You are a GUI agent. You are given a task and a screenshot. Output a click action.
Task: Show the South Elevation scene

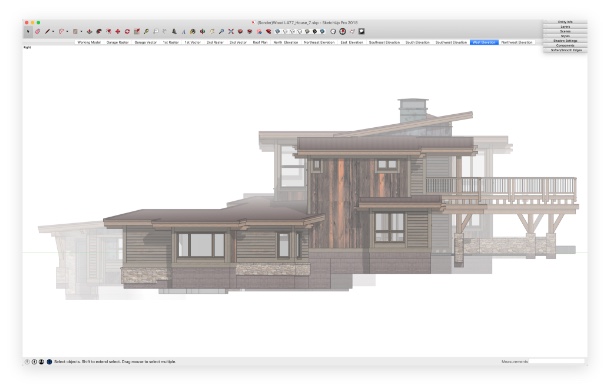pos(417,42)
